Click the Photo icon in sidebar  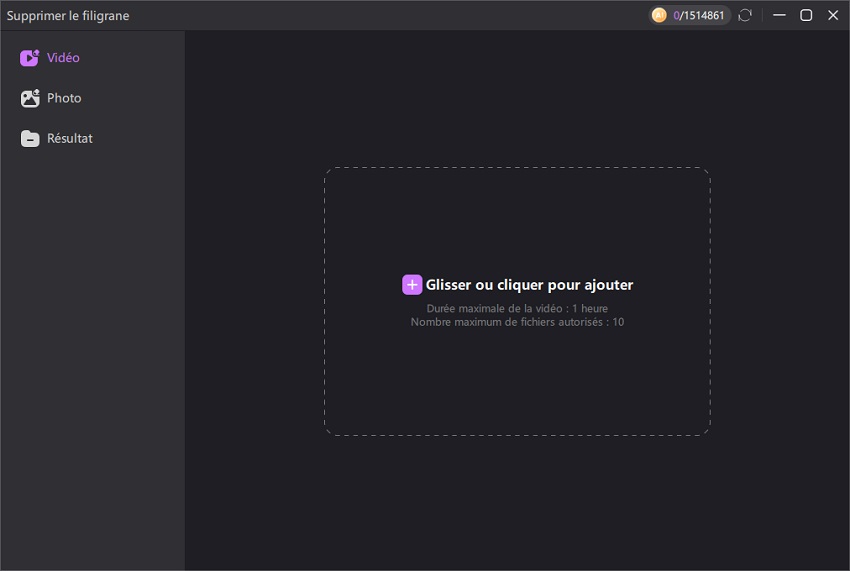point(29,98)
